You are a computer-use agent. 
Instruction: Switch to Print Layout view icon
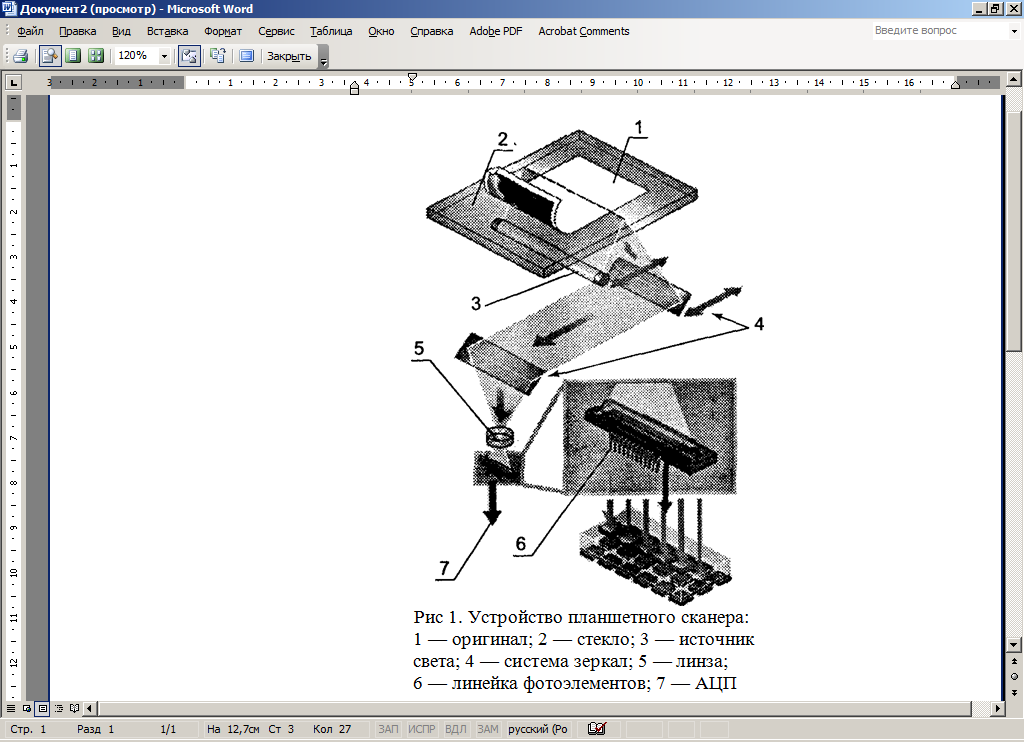click(x=42, y=708)
